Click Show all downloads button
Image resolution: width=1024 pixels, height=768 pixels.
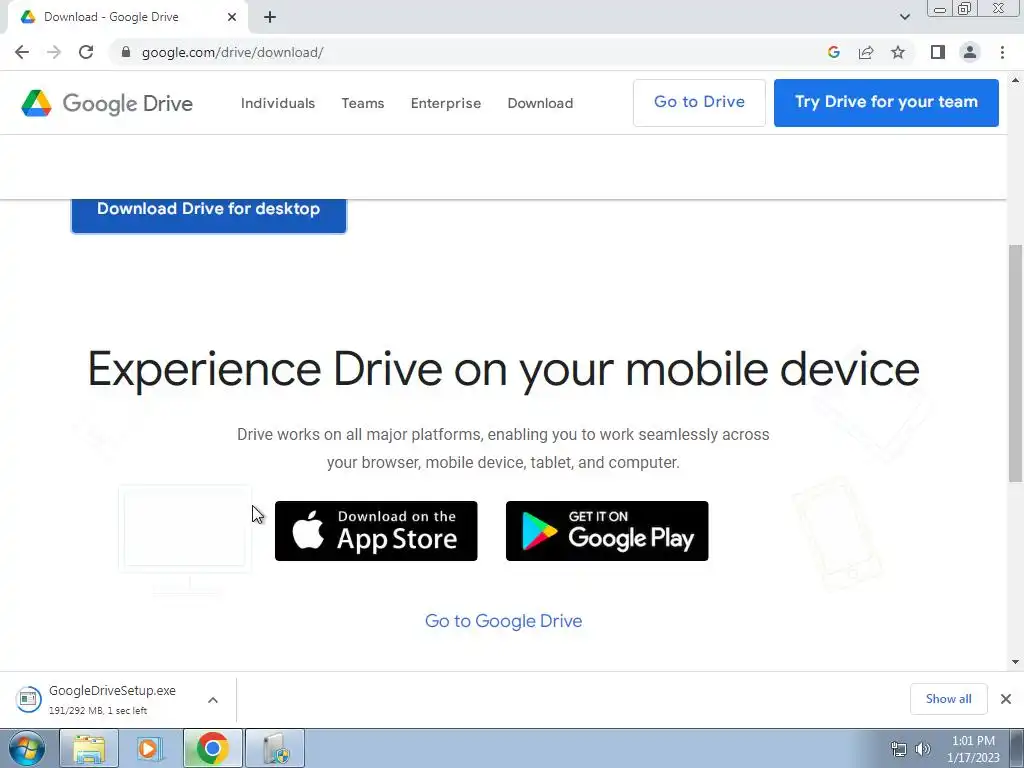pos(948,699)
